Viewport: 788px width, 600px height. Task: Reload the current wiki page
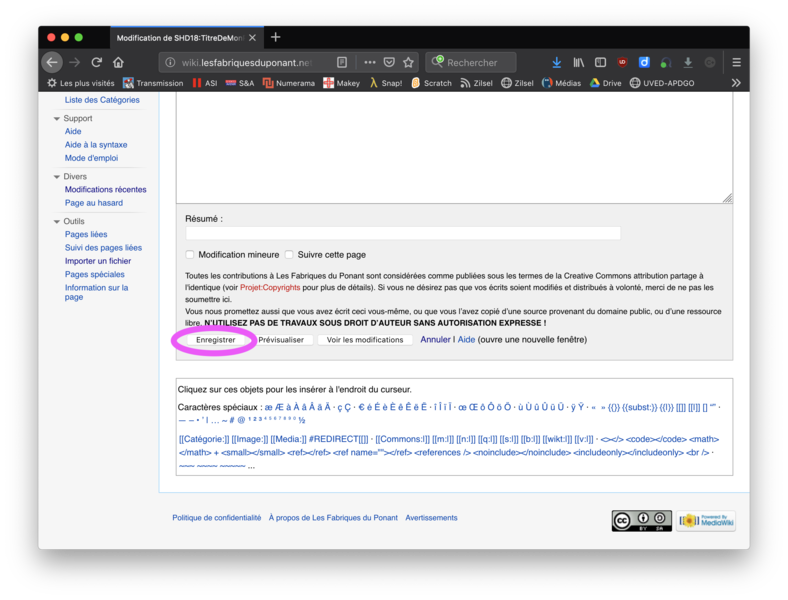[x=96, y=62]
